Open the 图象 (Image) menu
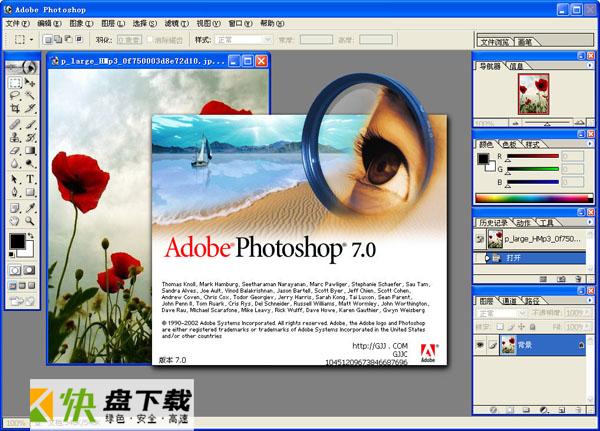Screen dimensions: 600x431 click(x=81, y=23)
